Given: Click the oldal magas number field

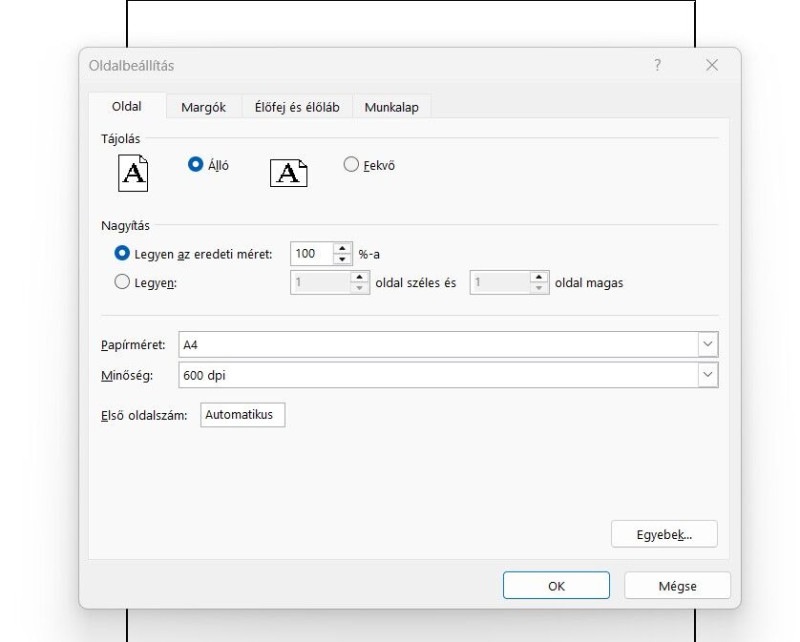Looking at the screenshot, I should tap(500, 282).
